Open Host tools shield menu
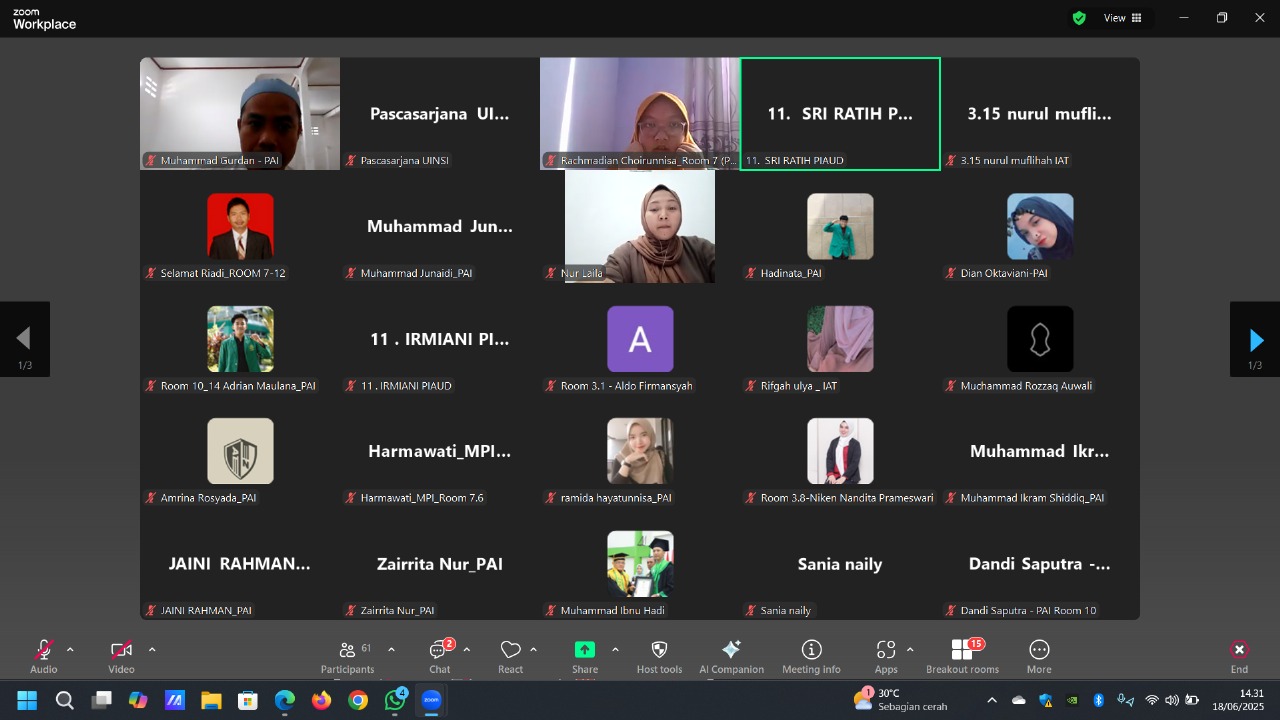Image resolution: width=1280 pixels, height=720 pixels. coord(659,656)
